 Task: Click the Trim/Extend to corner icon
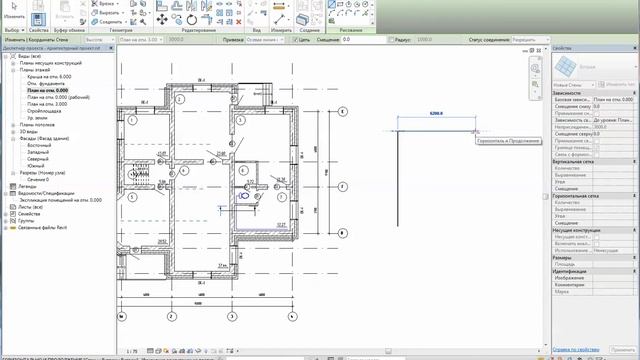coord(207,19)
